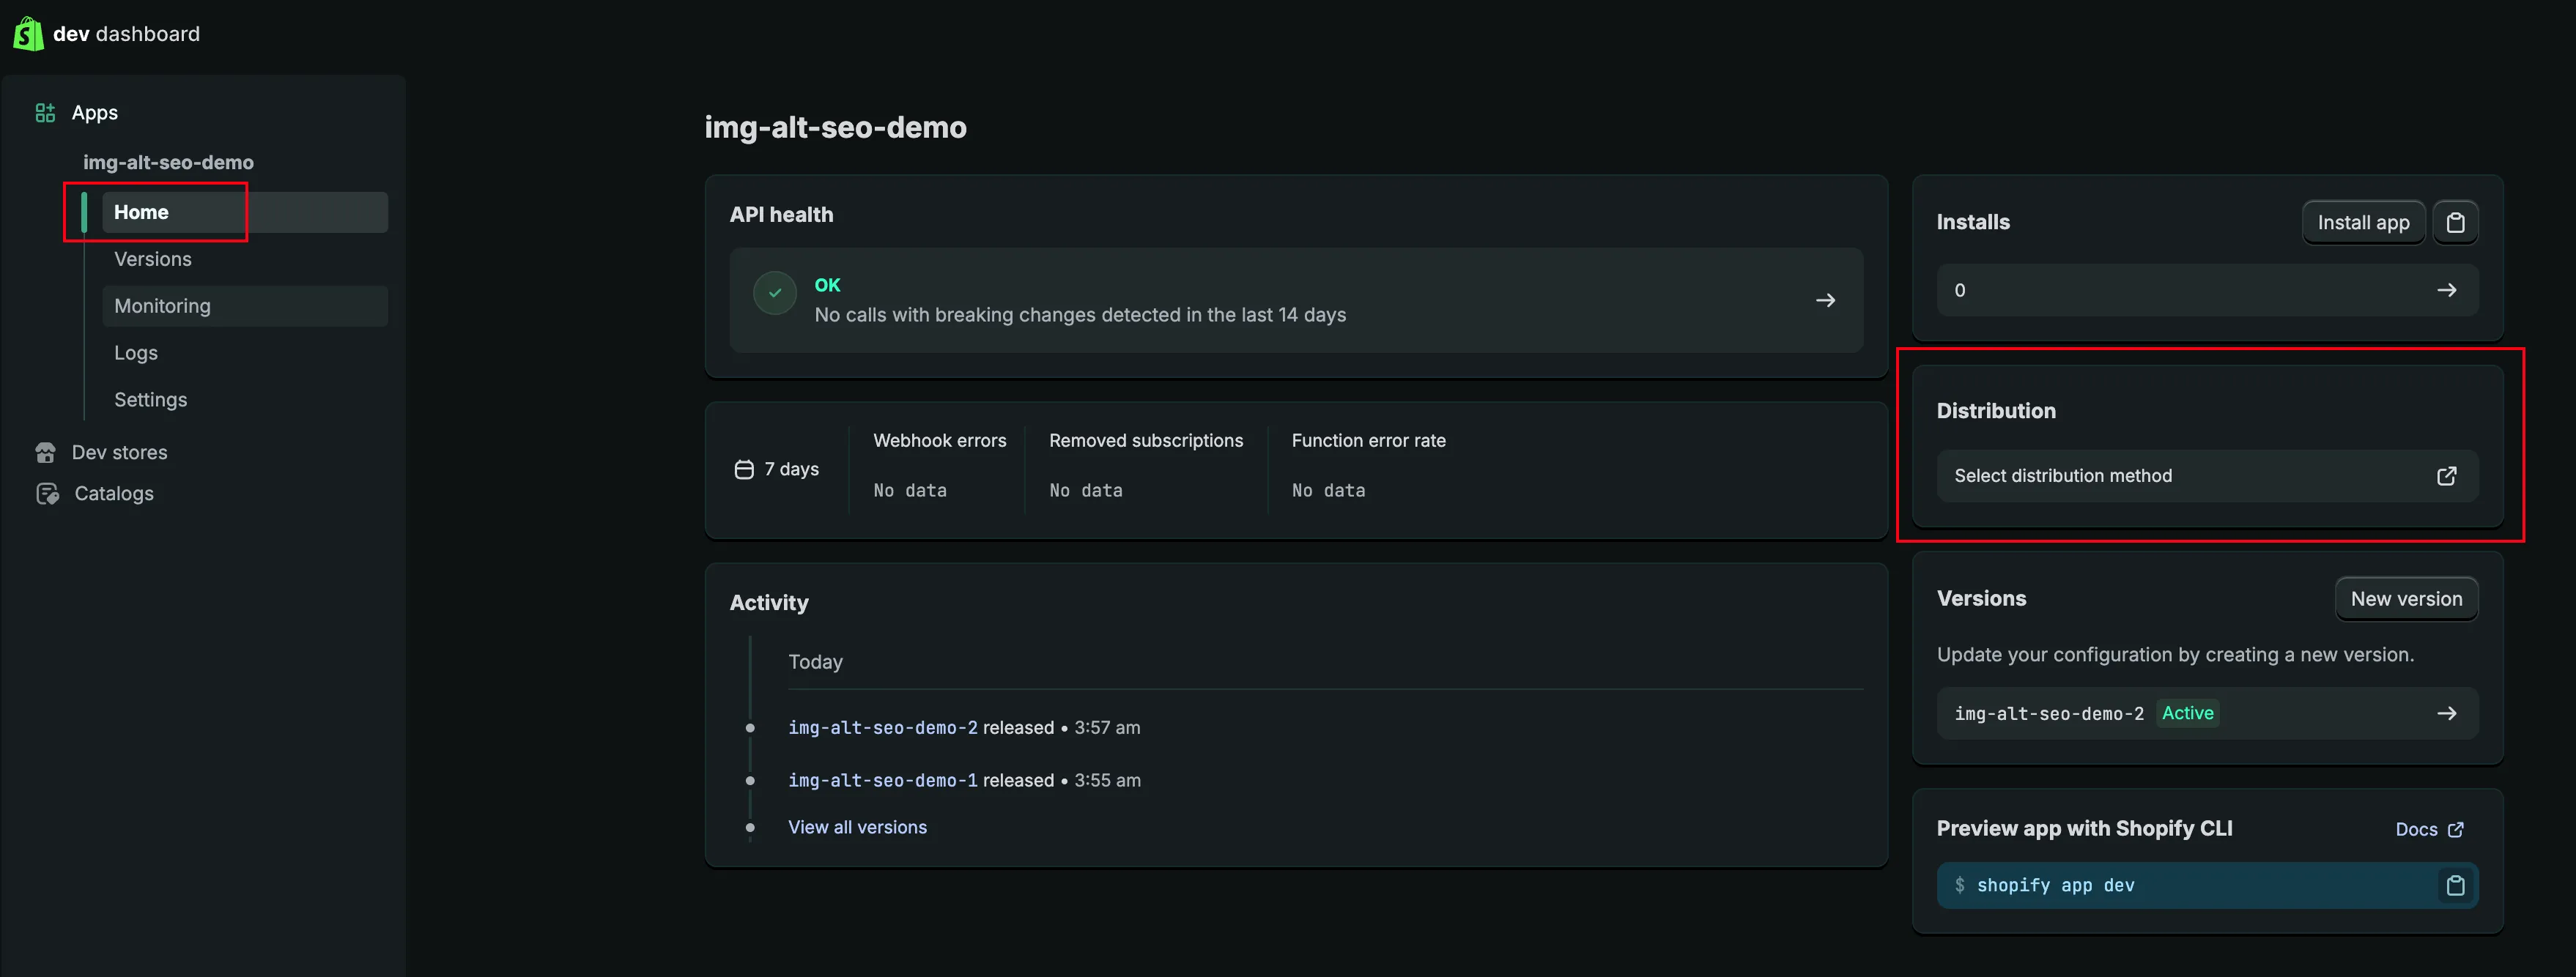2576x977 pixels.
Task: Click the Apps grid icon in sidebar
Action: tap(45, 113)
